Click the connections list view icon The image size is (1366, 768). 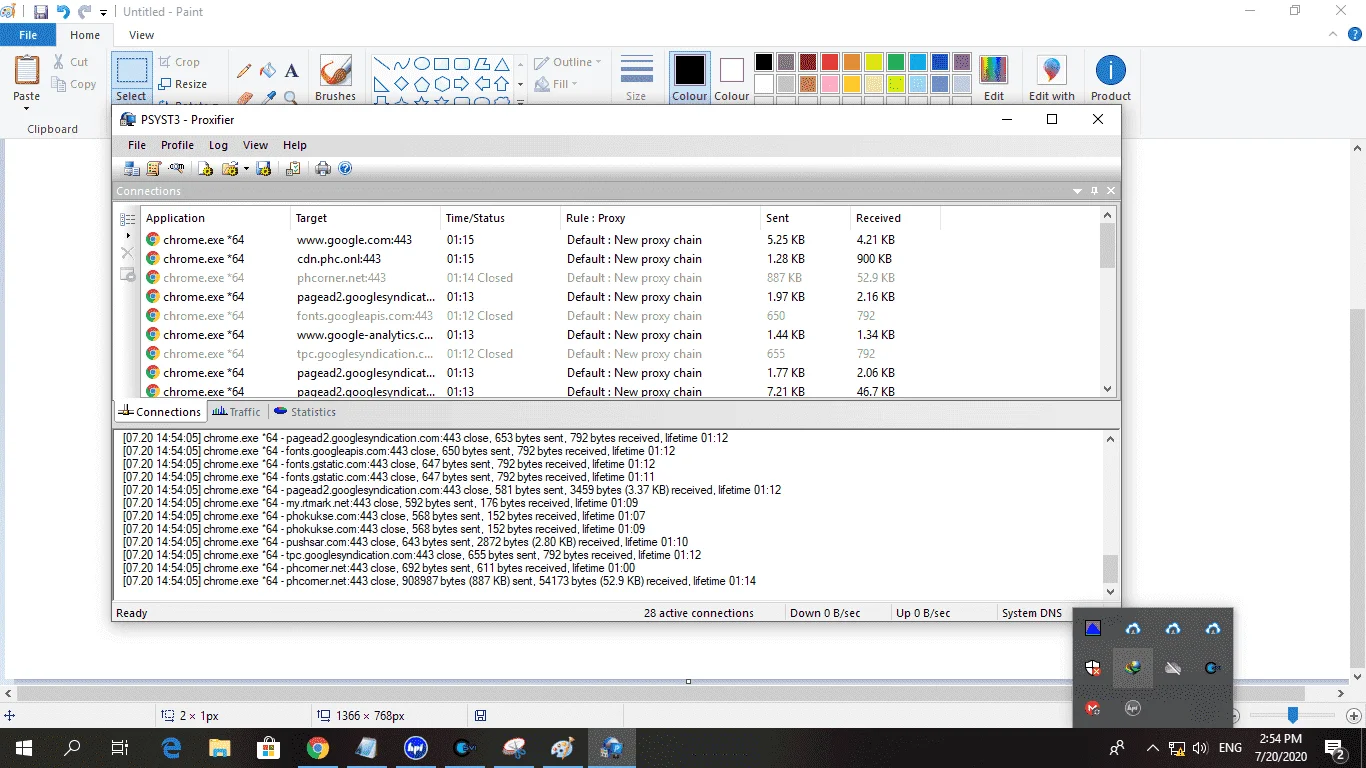coord(128,219)
